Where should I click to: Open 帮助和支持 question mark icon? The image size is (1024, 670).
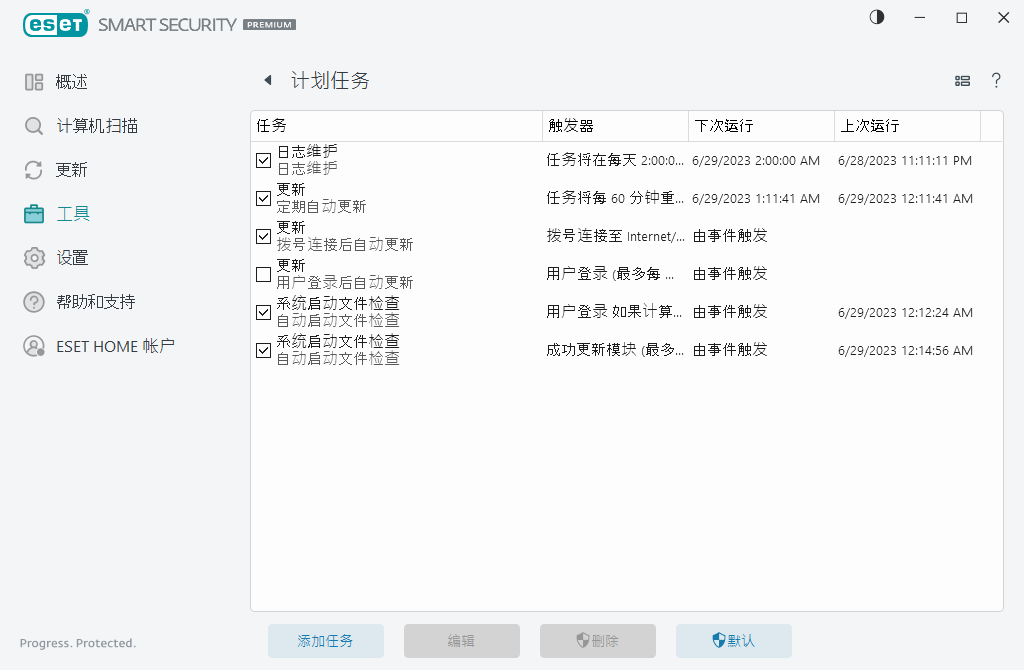click(x=33, y=301)
